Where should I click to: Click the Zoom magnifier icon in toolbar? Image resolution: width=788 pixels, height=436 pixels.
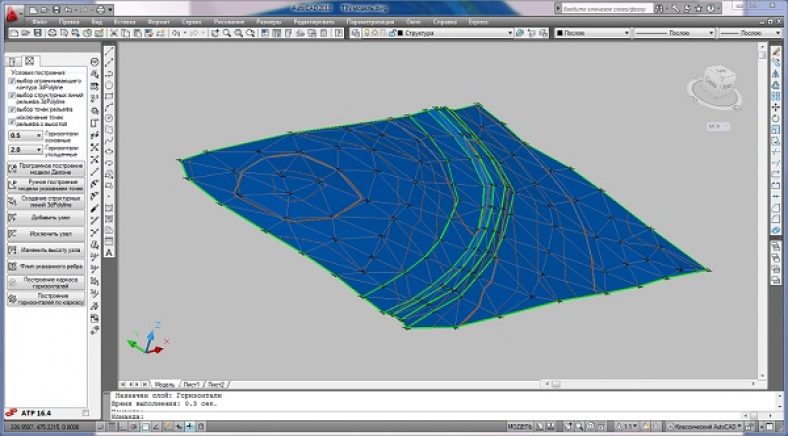tap(228, 33)
